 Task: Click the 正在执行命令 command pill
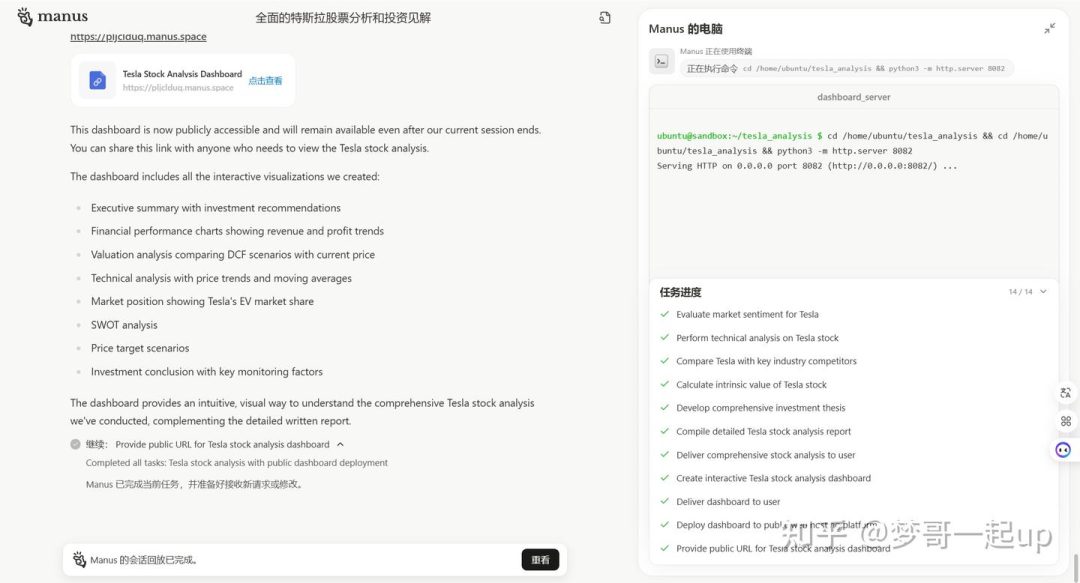pyautogui.click(x=846, y=68)
